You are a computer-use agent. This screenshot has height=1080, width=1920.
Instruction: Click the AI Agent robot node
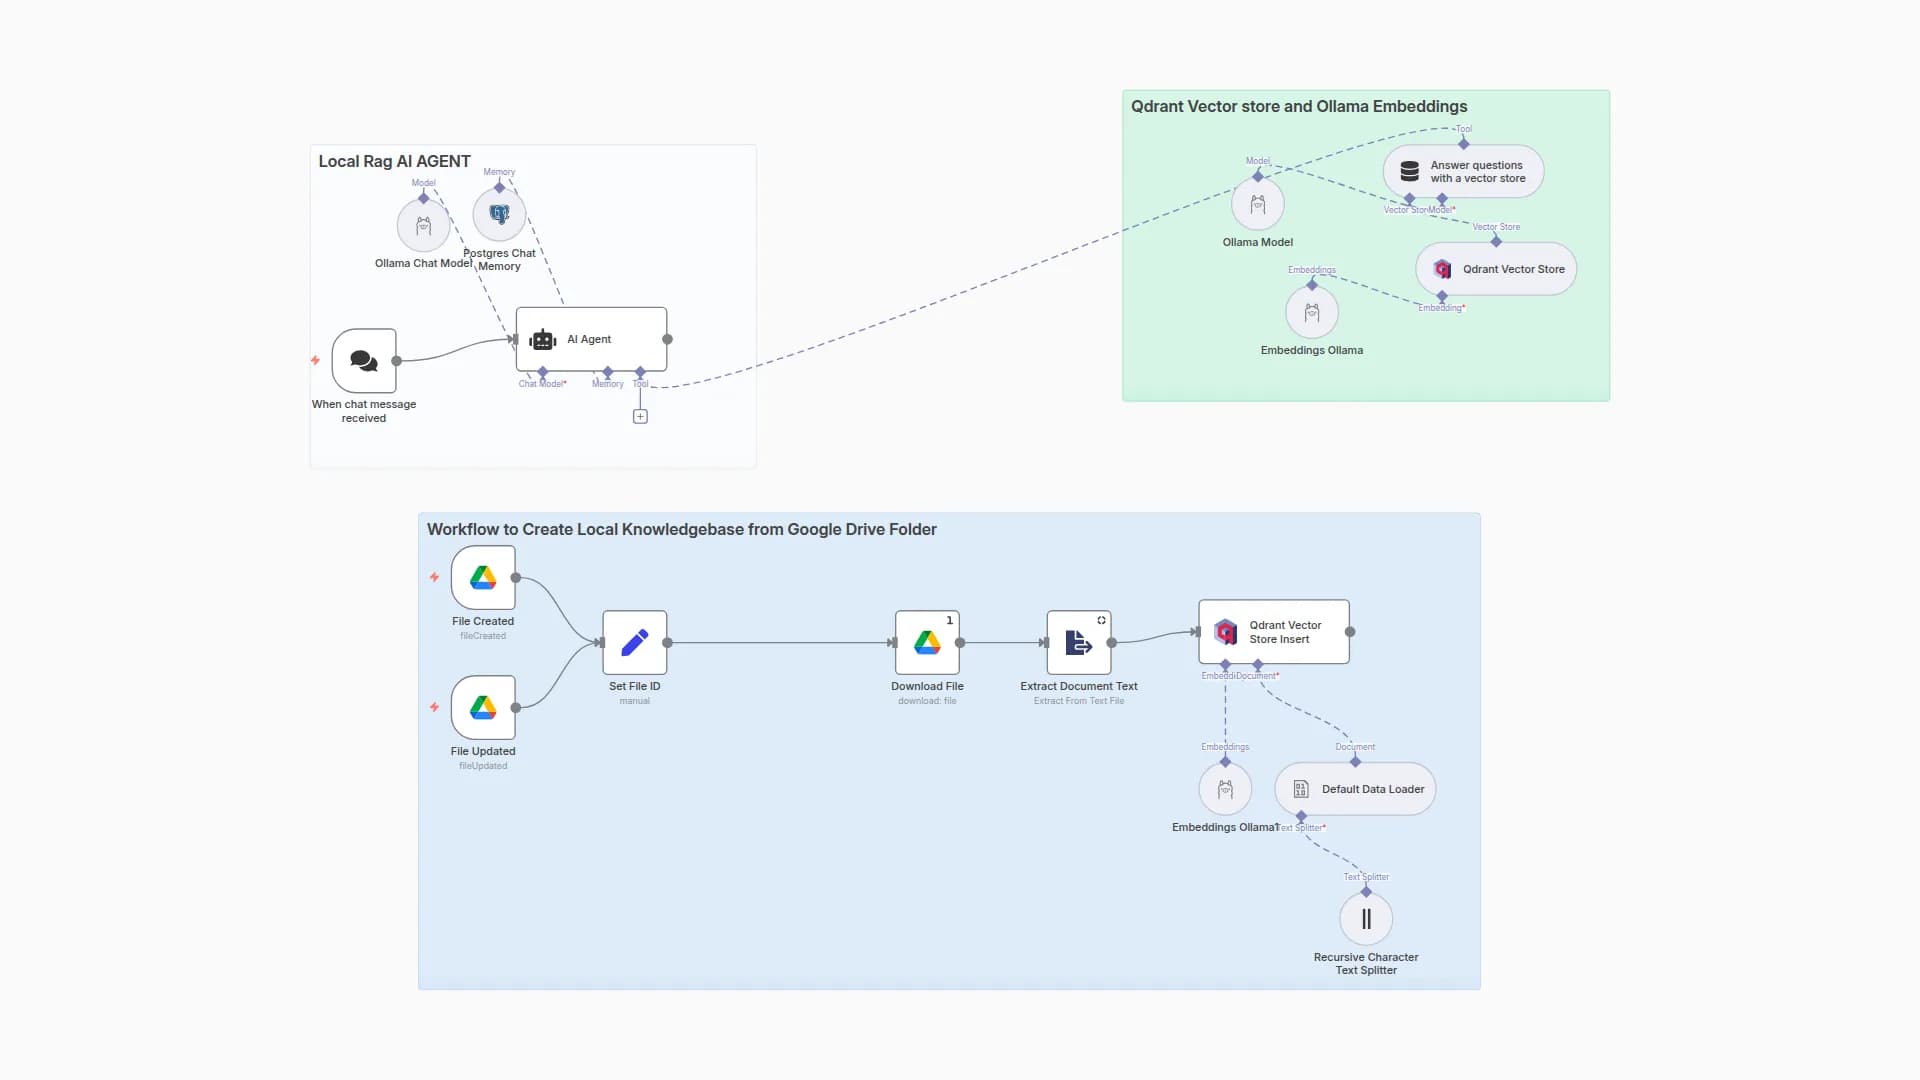590,340
